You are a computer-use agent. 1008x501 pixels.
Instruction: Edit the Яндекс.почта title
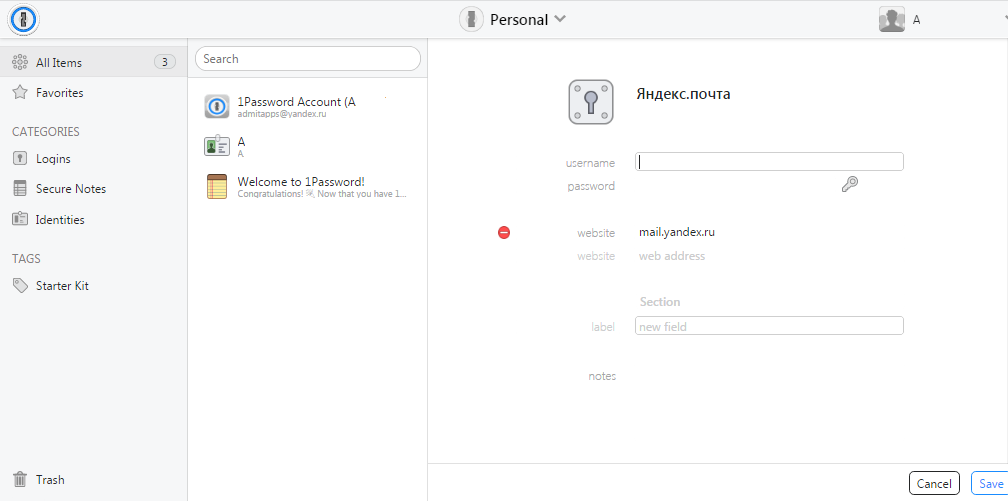pos(683,94)
